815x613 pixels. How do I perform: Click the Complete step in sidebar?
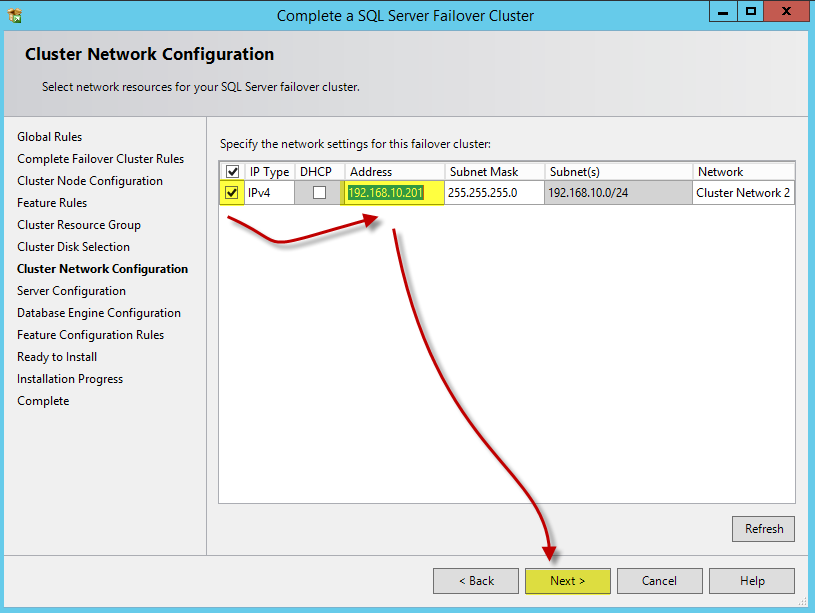click(43, 401)
